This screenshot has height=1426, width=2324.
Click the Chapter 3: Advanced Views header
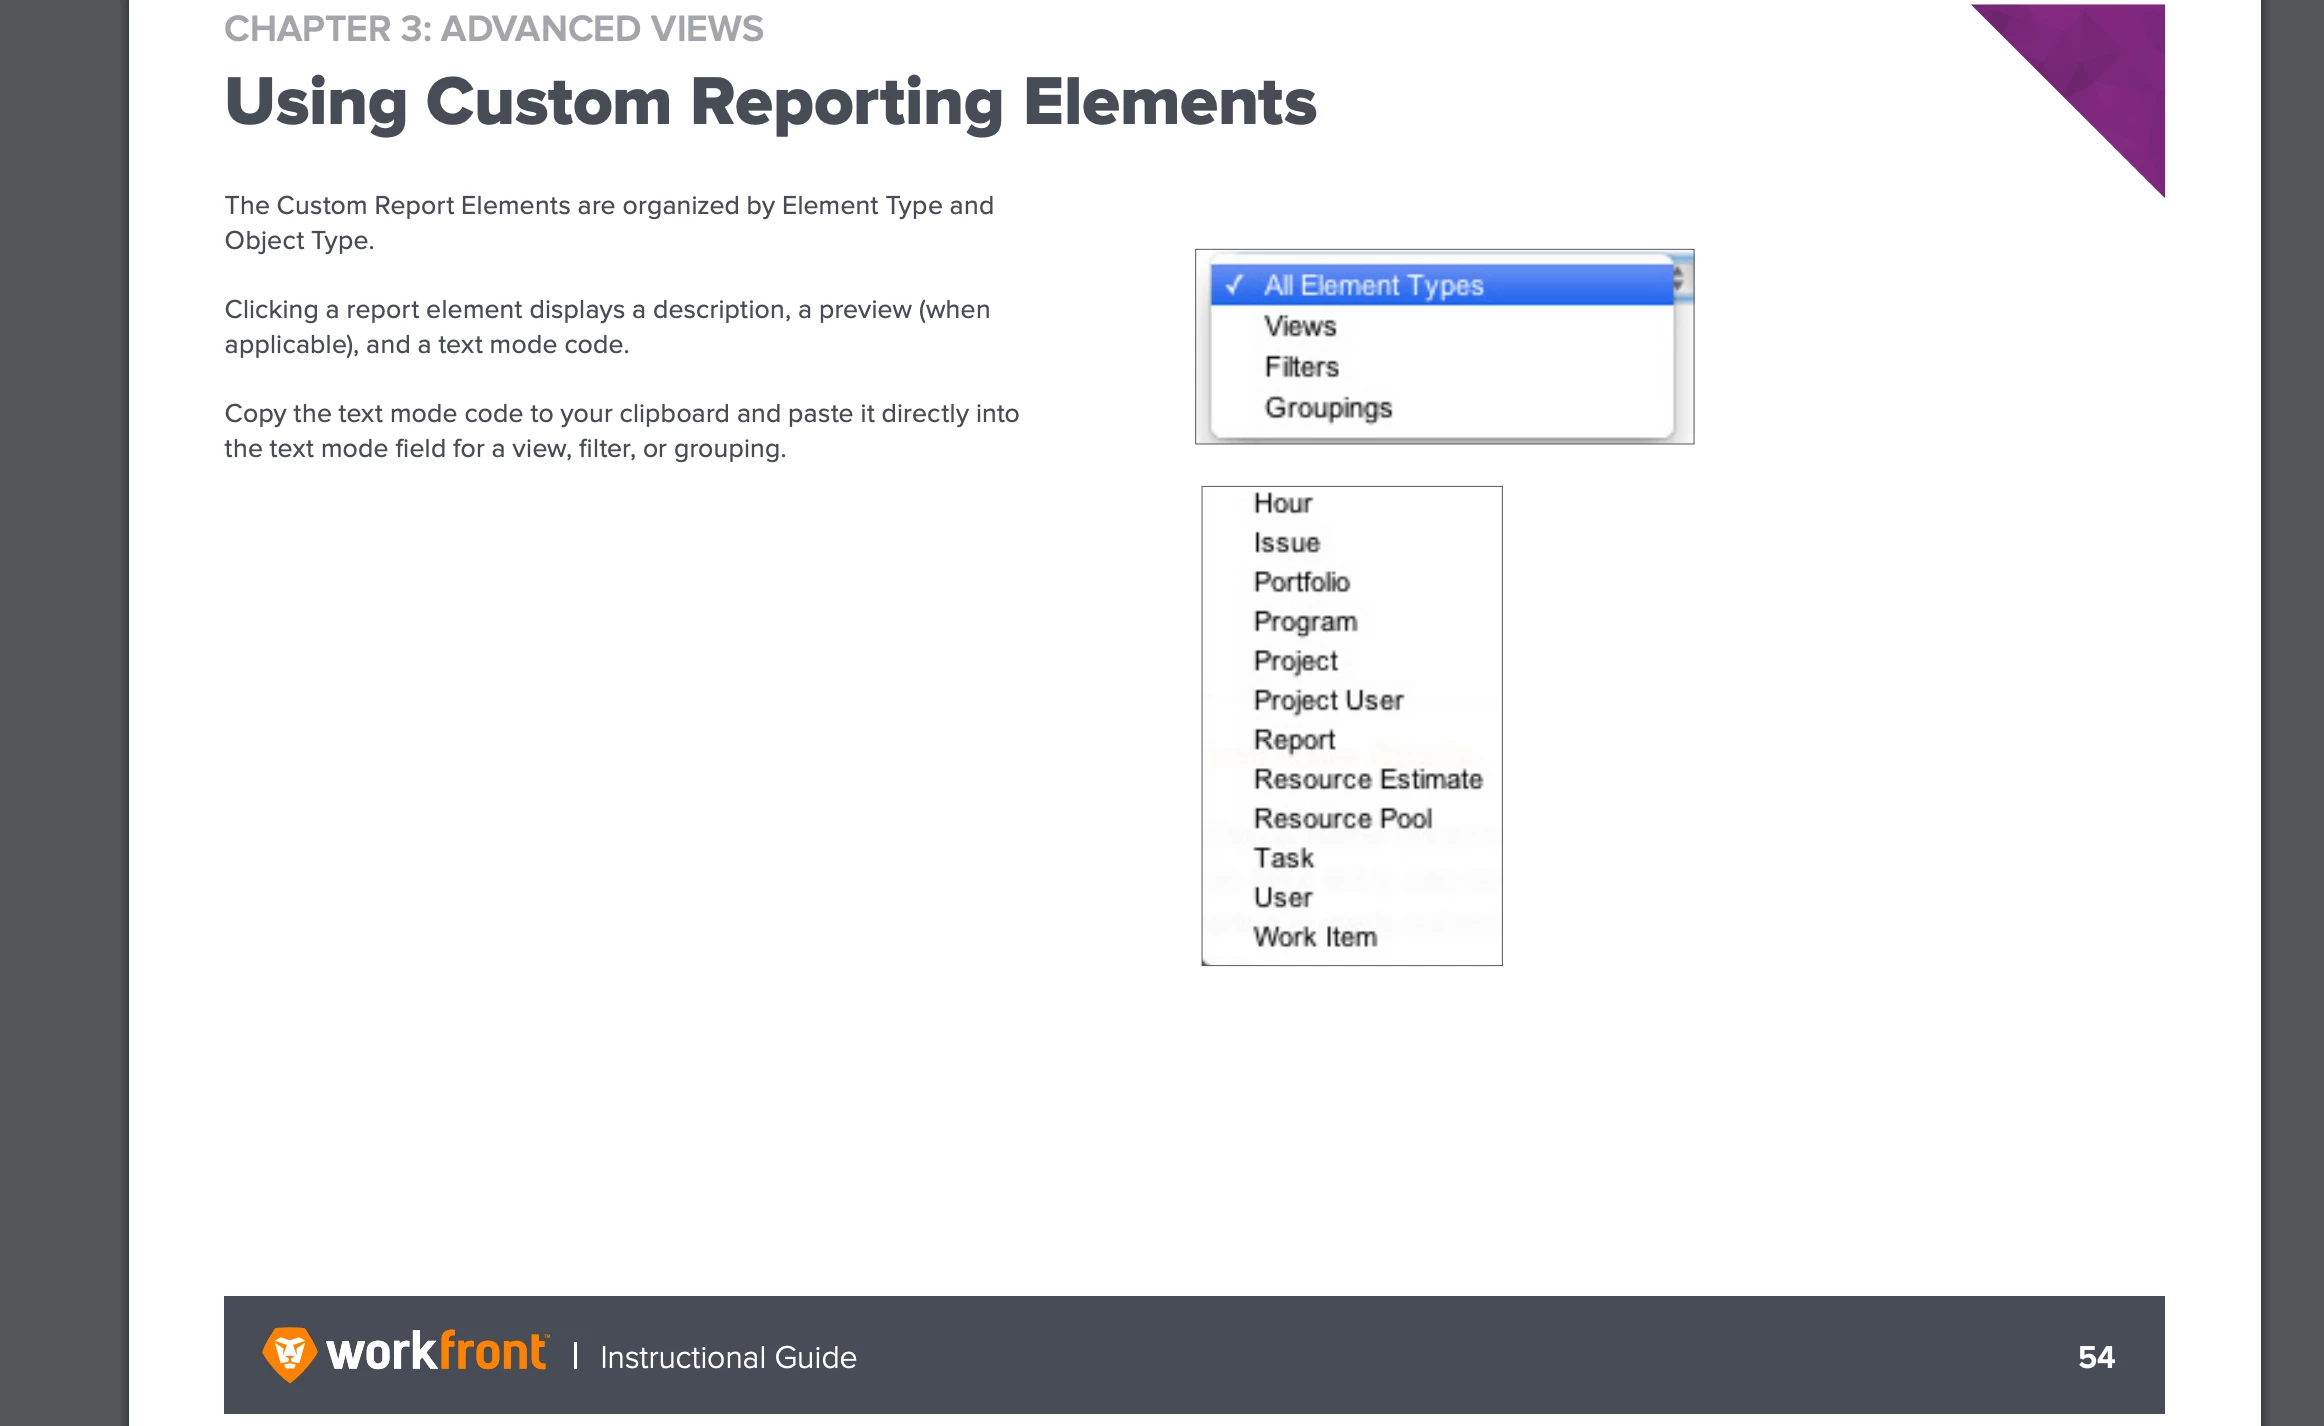coord(494,29)
